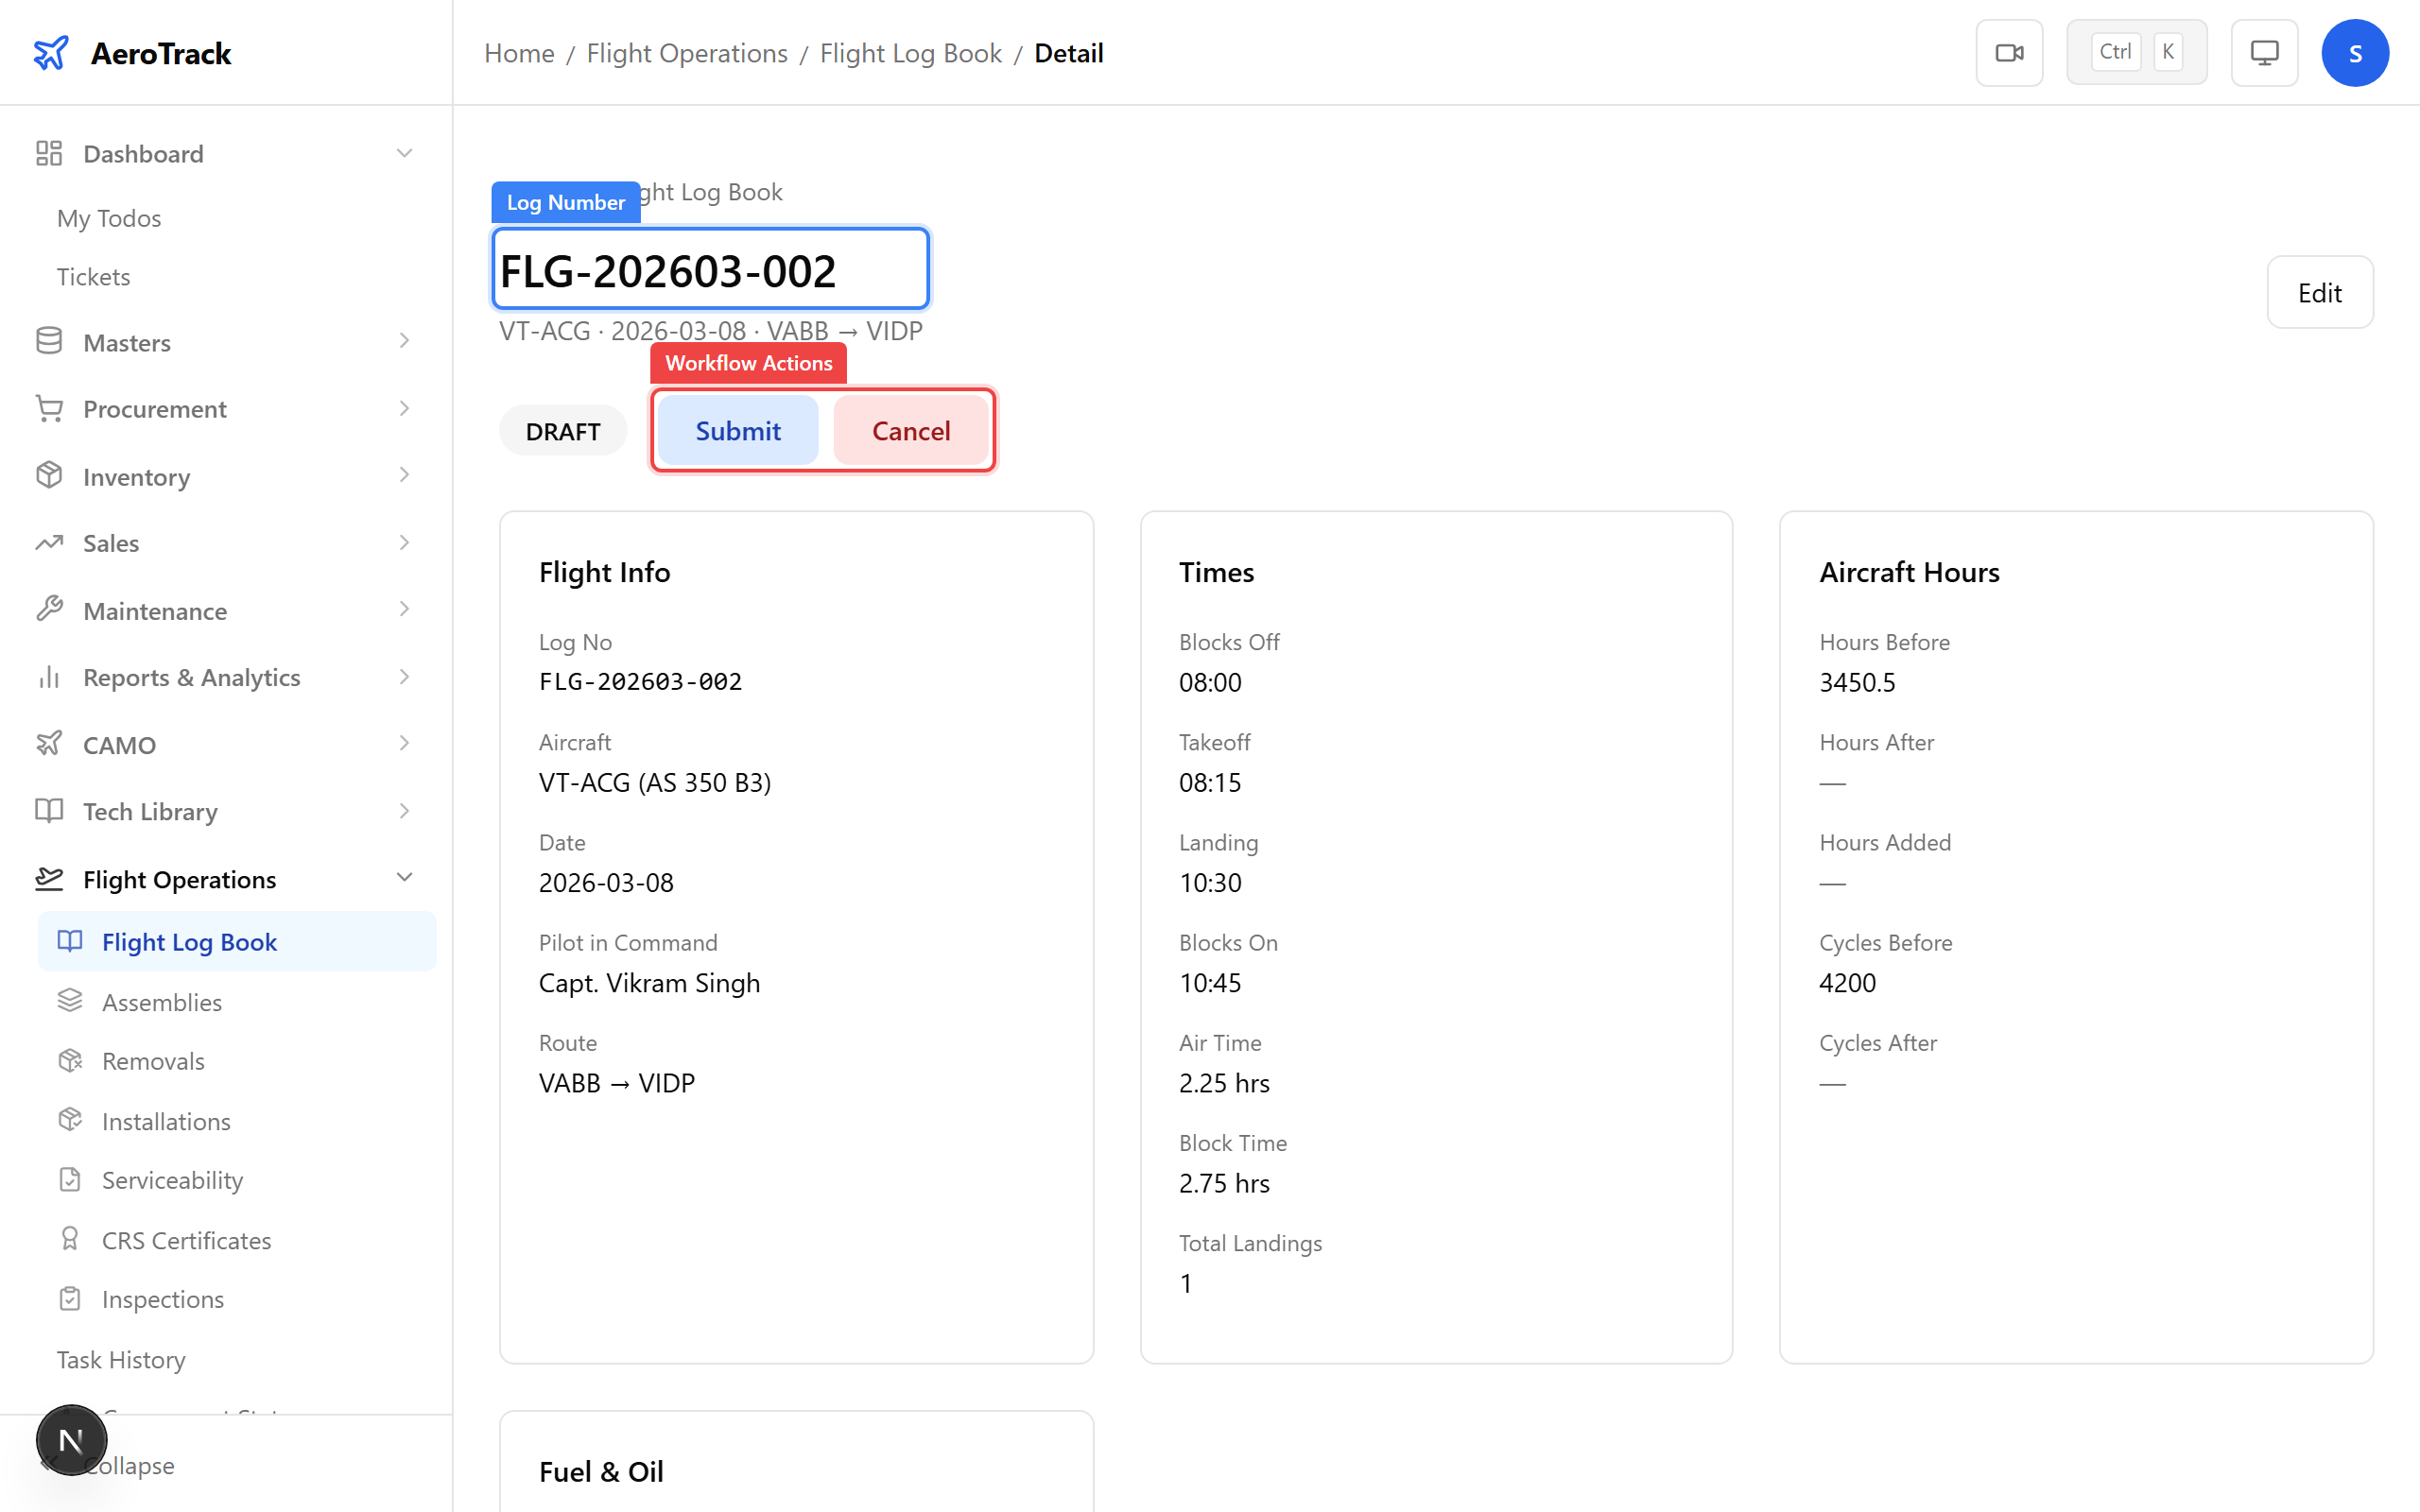Click the Edit button
Image resolution: width=2420 pixels, height=1512 pixels.
click(x=2319, y=292)
